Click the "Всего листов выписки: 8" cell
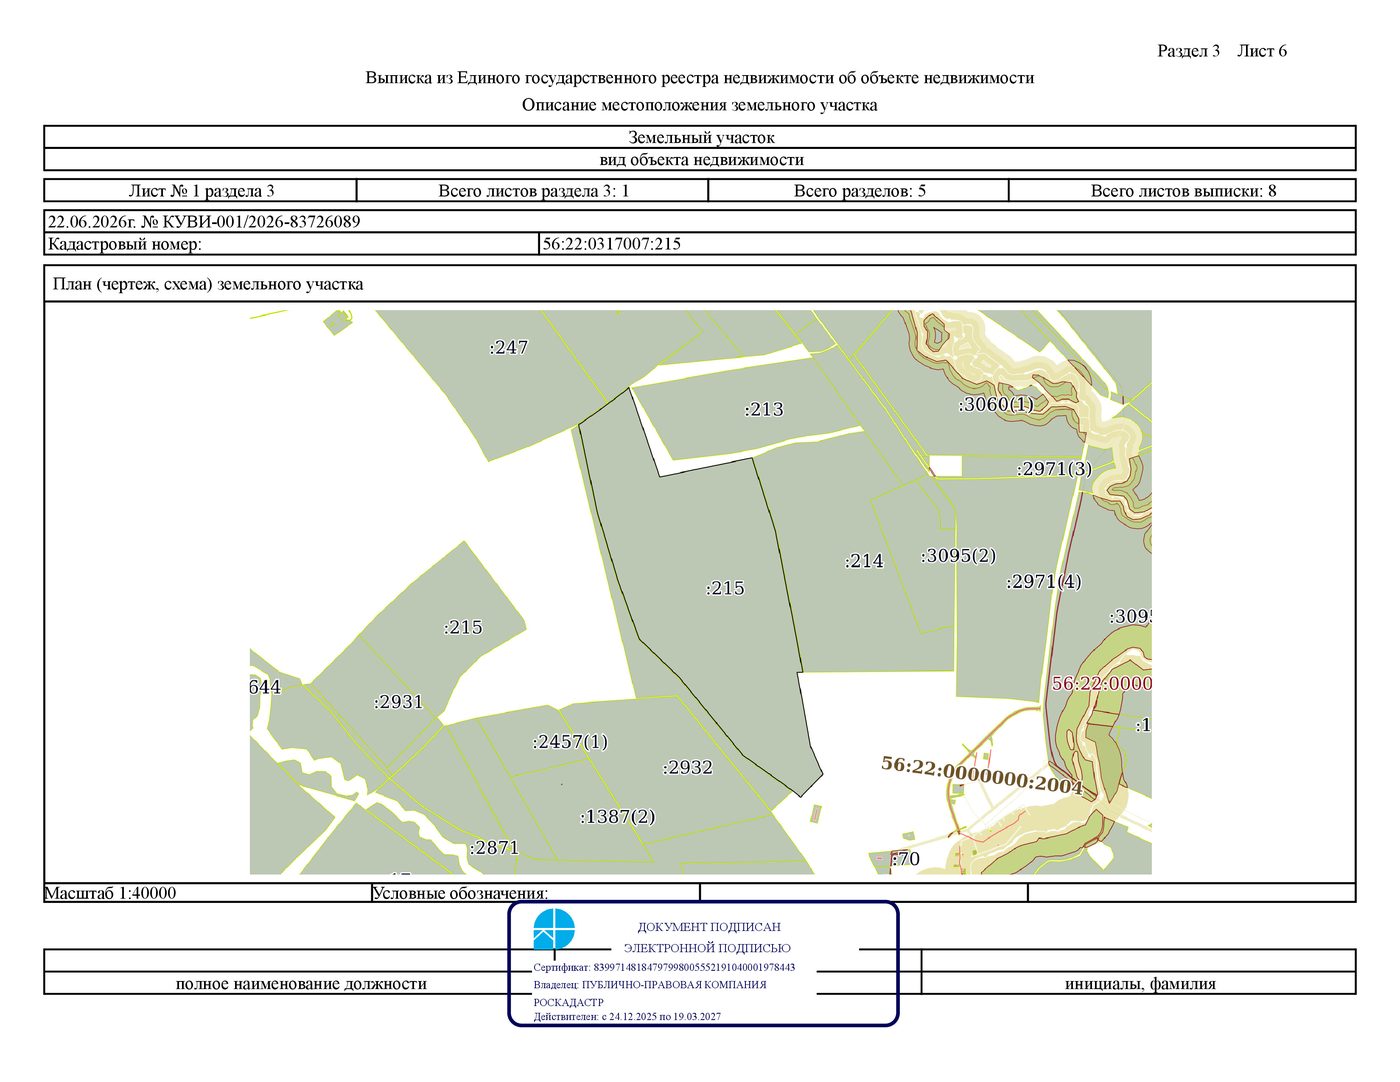 pos(1183,191)
